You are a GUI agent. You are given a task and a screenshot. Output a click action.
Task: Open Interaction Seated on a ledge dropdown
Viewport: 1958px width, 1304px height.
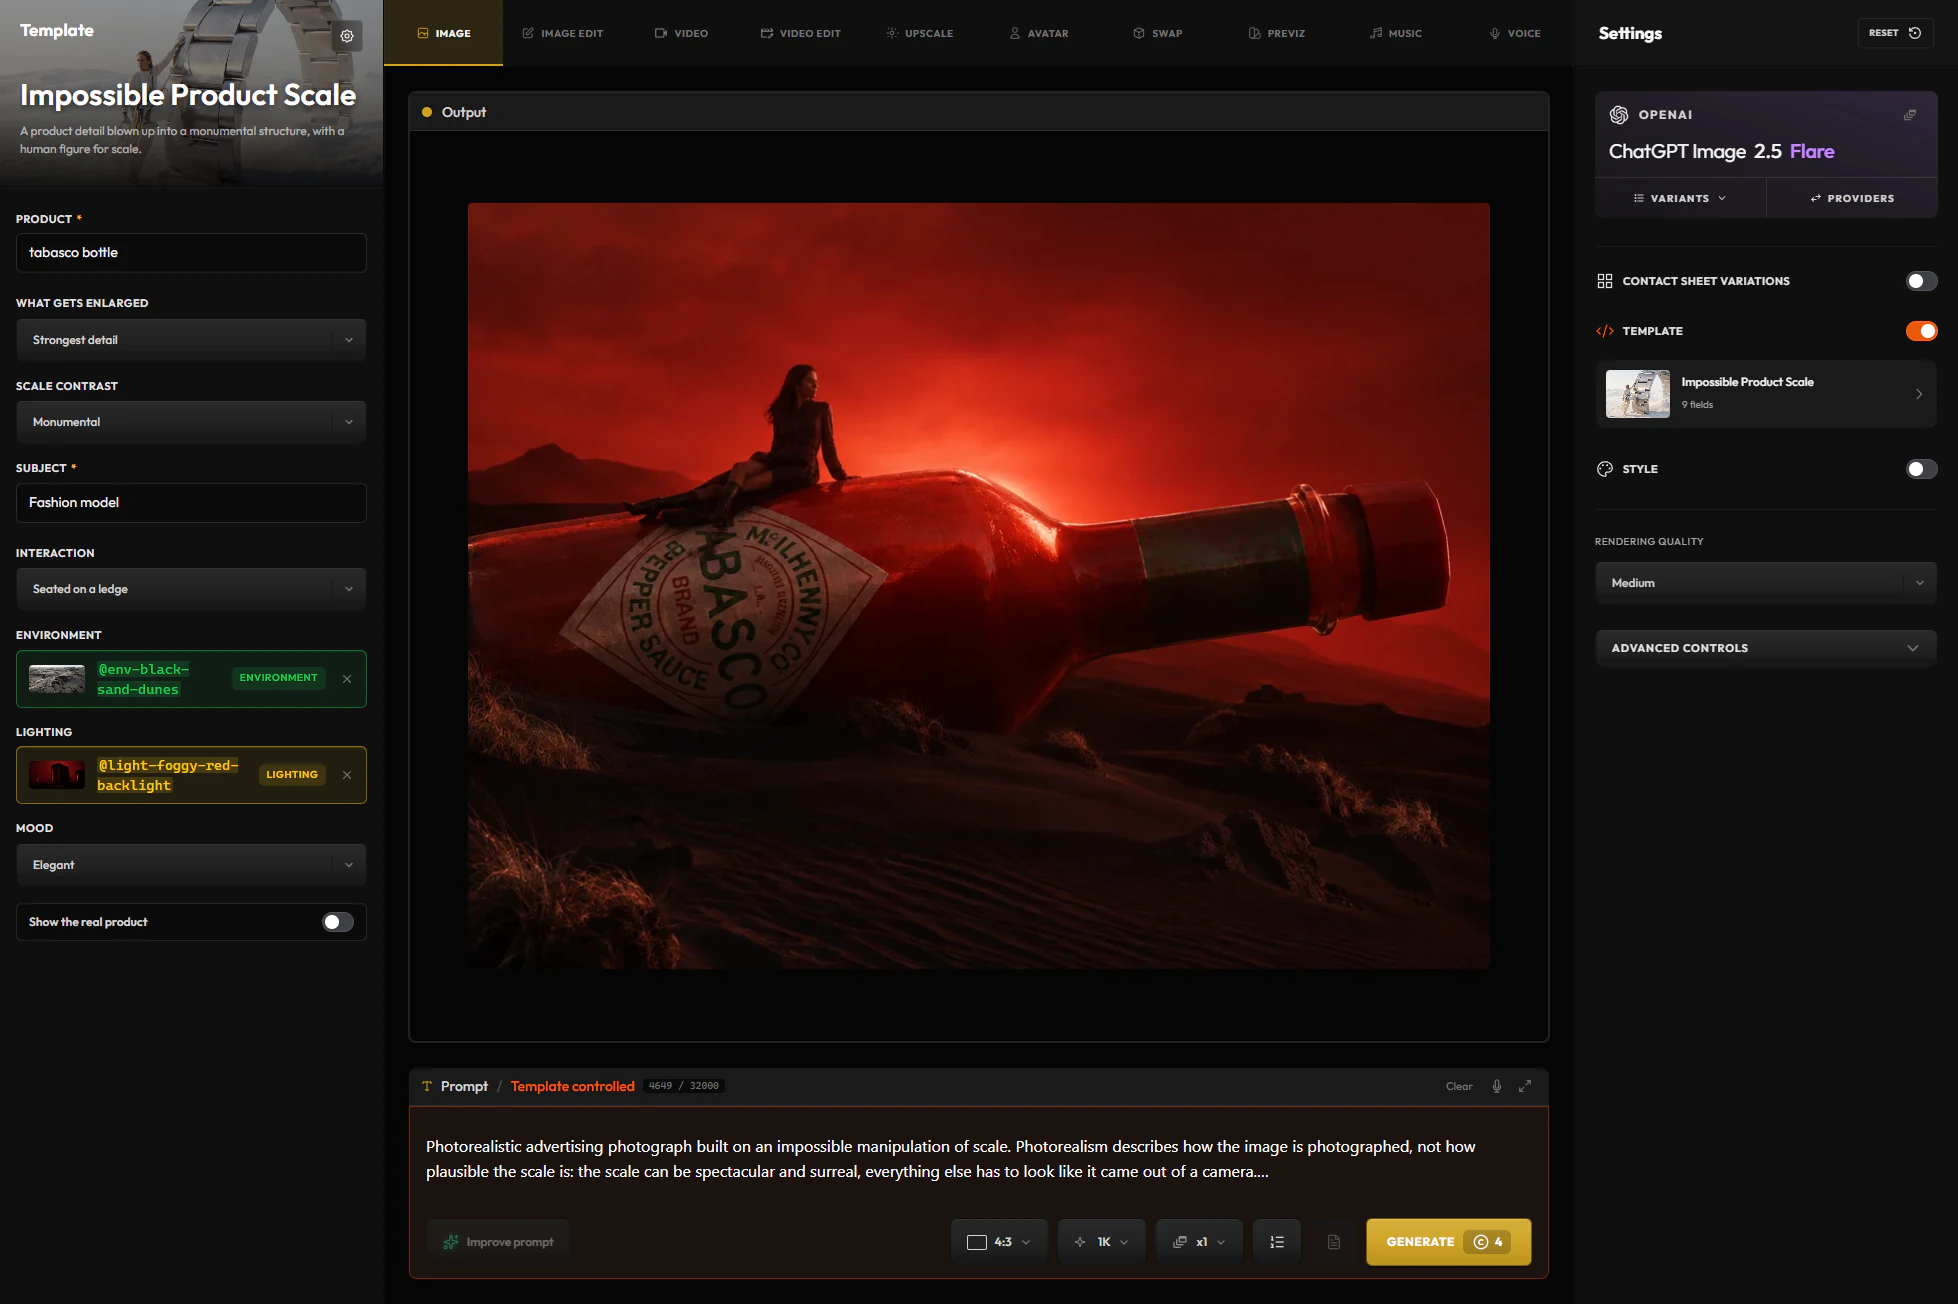click(191, 589)
